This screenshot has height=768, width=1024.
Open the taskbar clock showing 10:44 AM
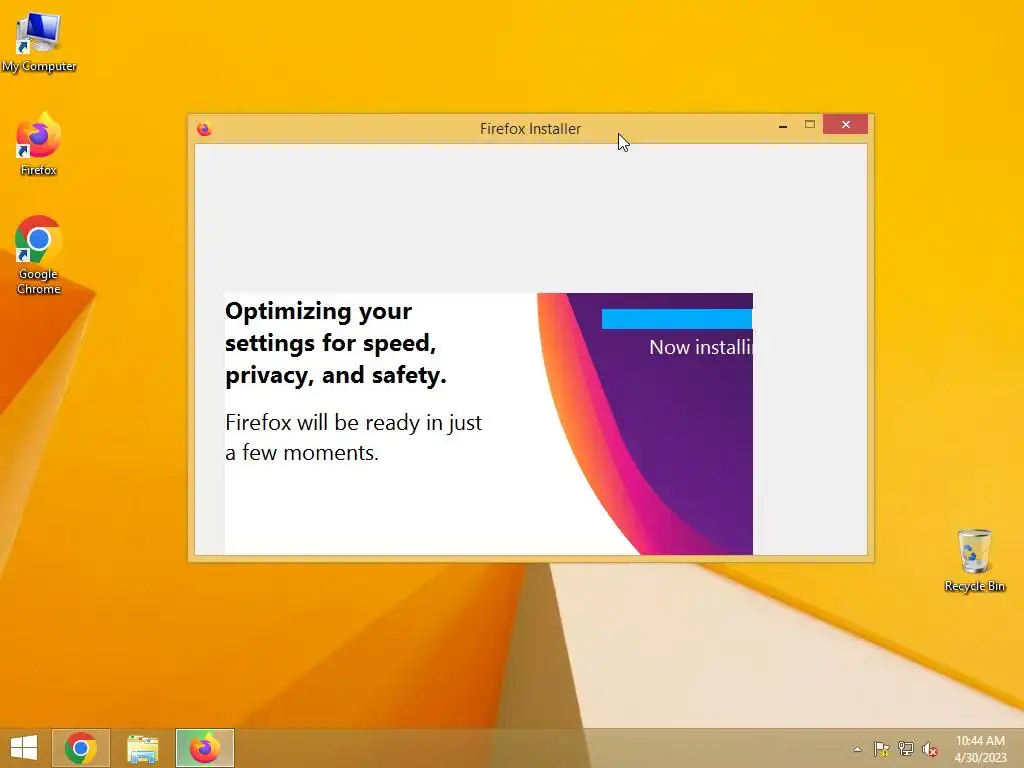(x=980, y=749)
